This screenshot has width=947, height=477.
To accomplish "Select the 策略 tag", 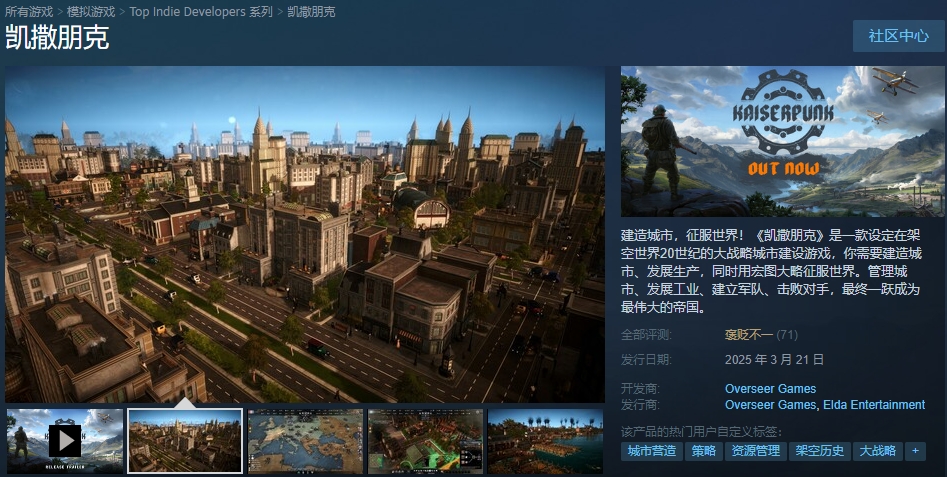I will tap(704, 451).
